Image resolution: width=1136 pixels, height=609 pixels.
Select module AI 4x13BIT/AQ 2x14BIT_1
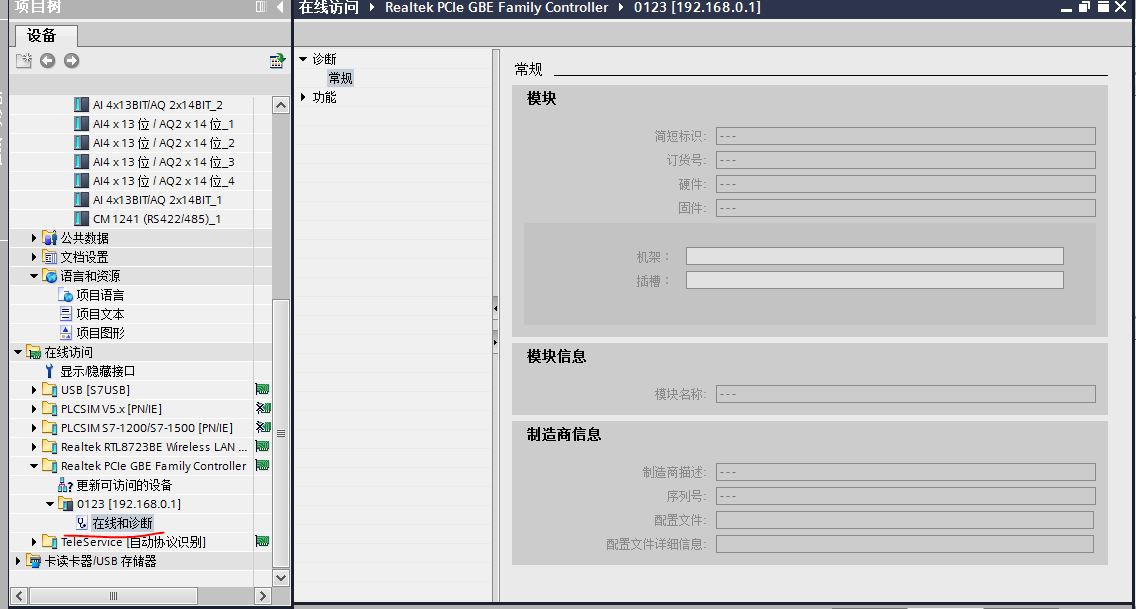[x=157, y=200]
